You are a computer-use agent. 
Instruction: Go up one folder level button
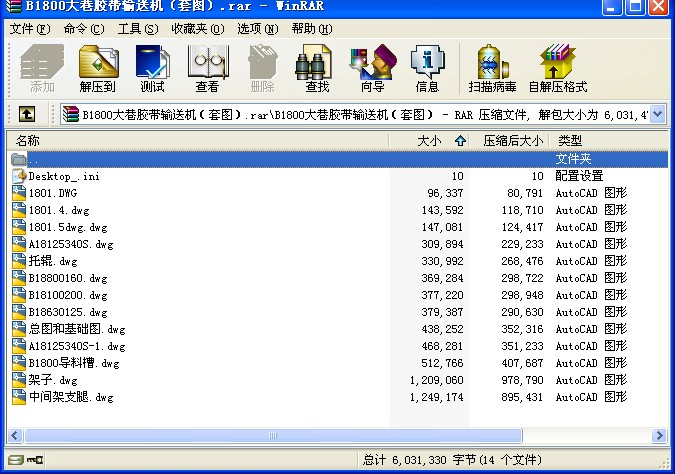point(27,114)
